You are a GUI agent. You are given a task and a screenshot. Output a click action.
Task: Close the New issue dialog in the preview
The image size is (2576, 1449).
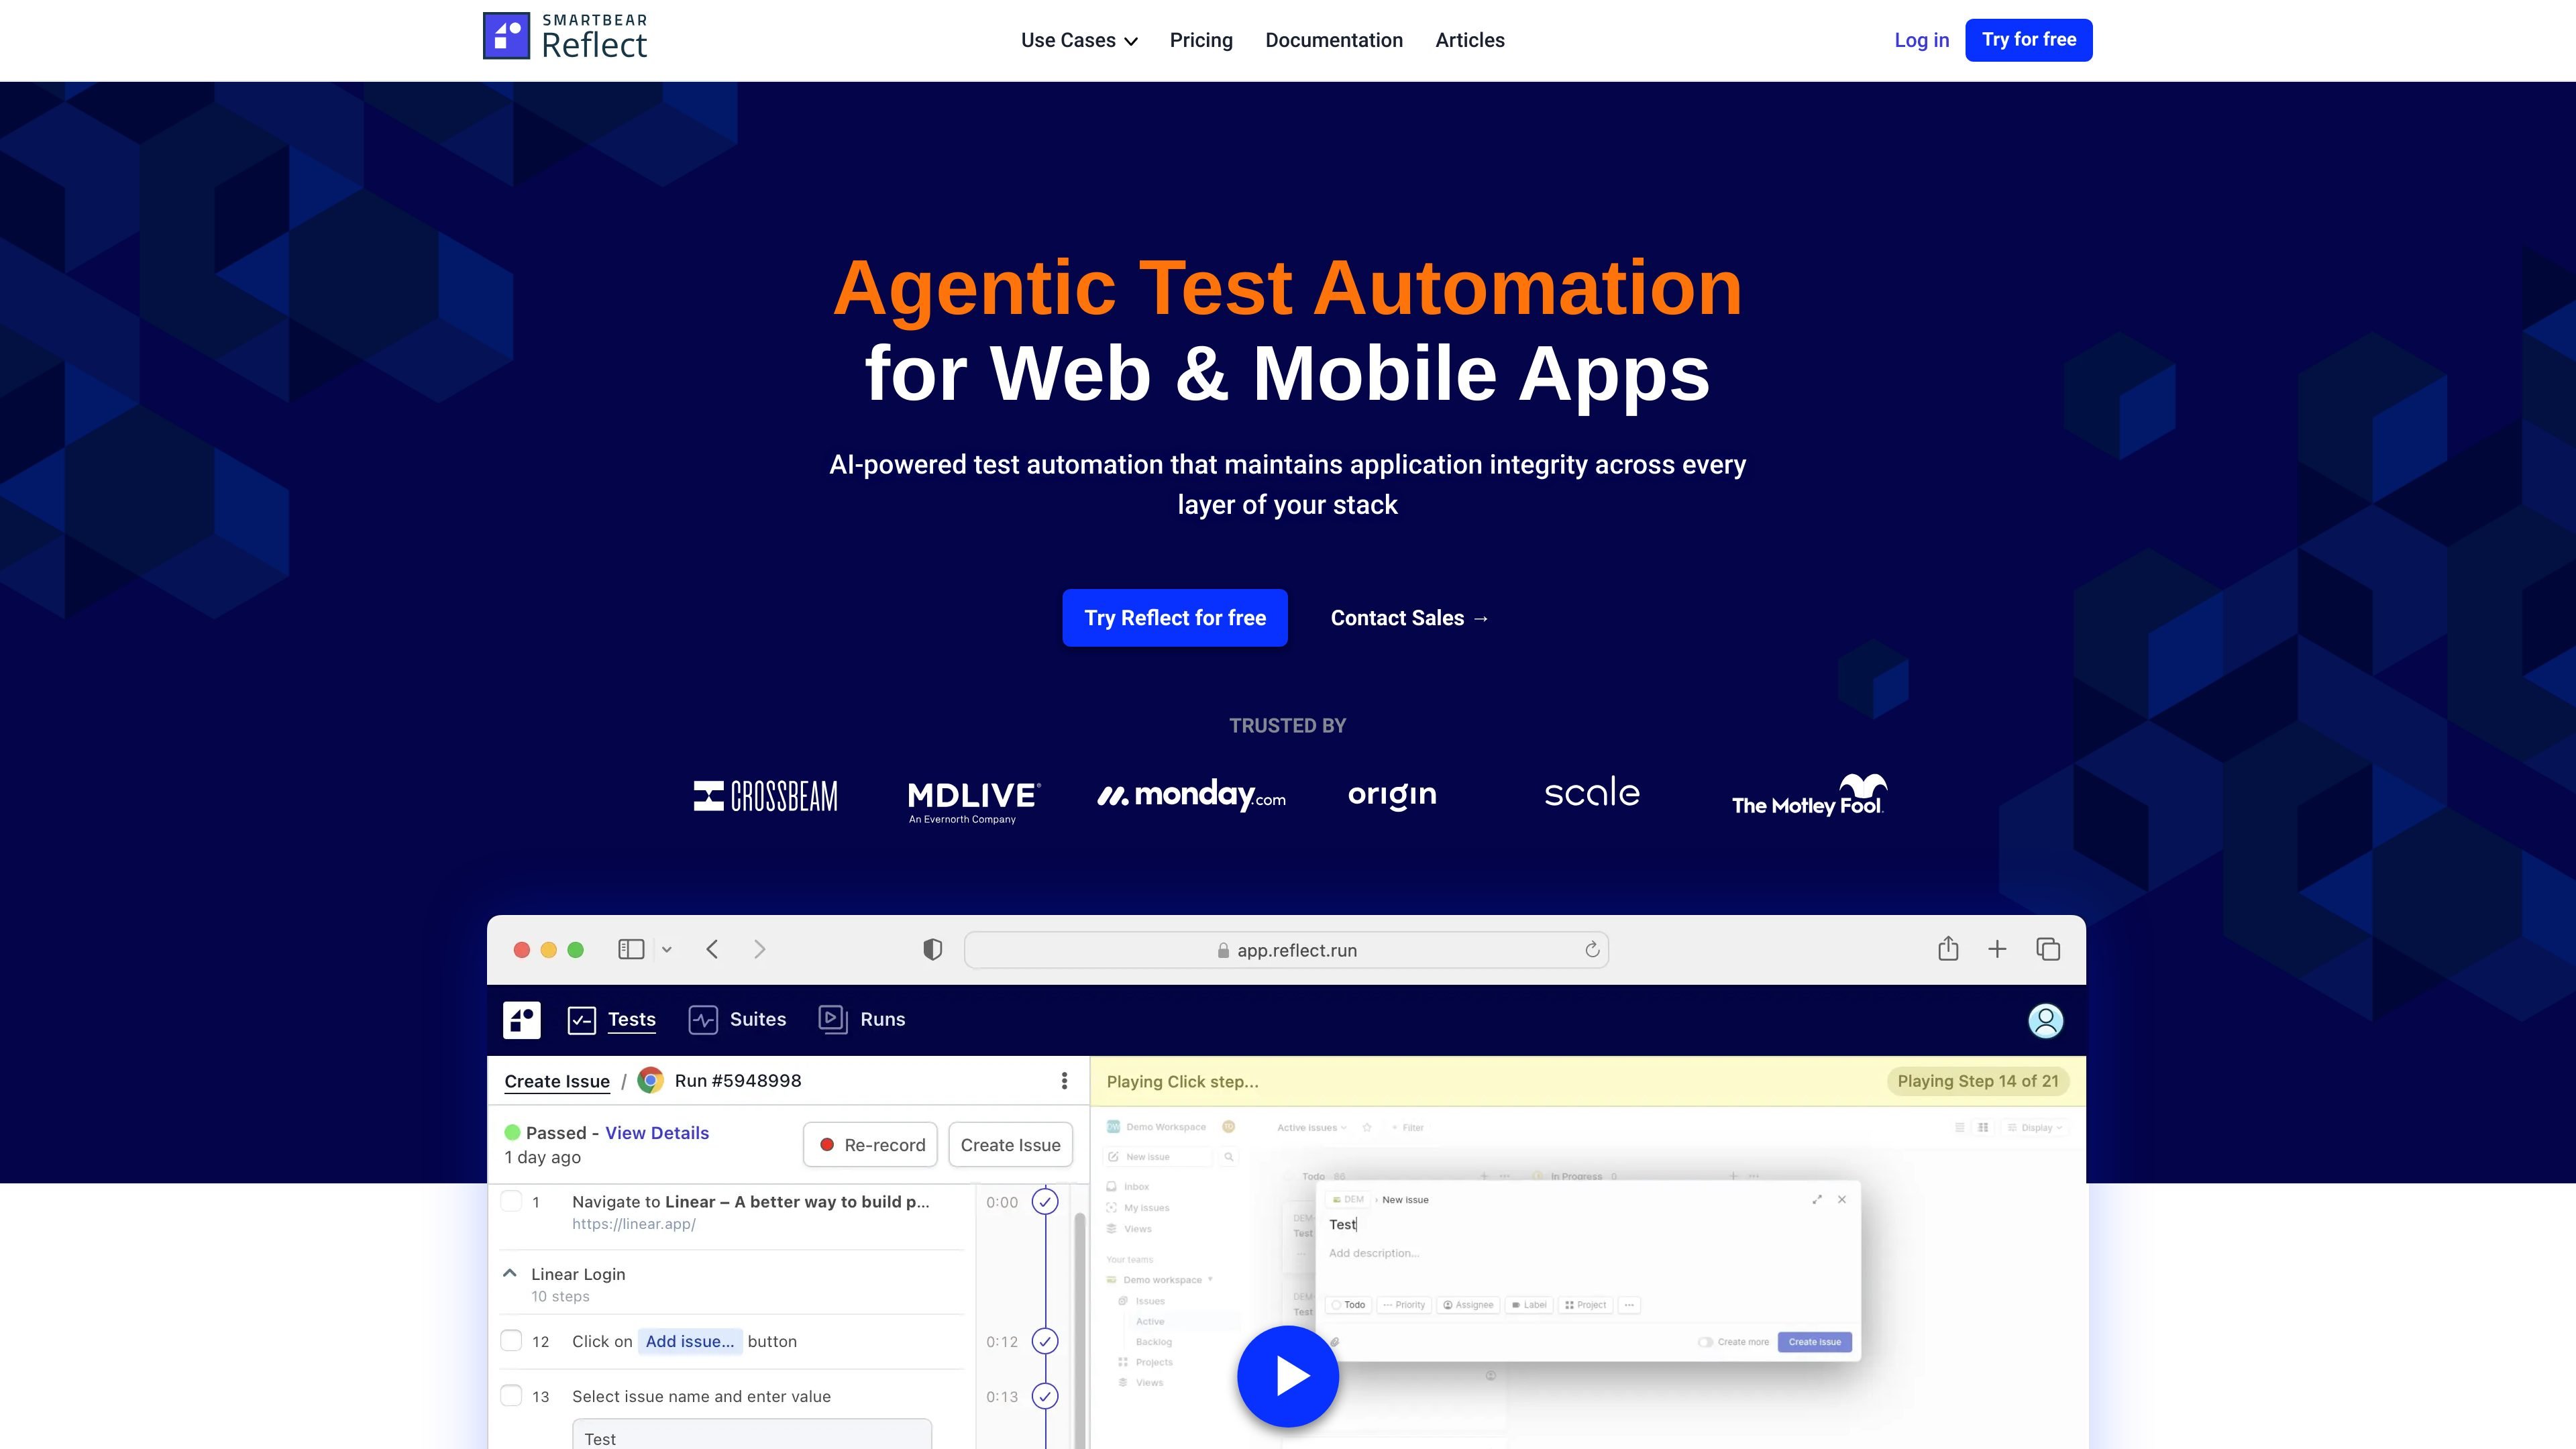[x=1842, y=1199]
